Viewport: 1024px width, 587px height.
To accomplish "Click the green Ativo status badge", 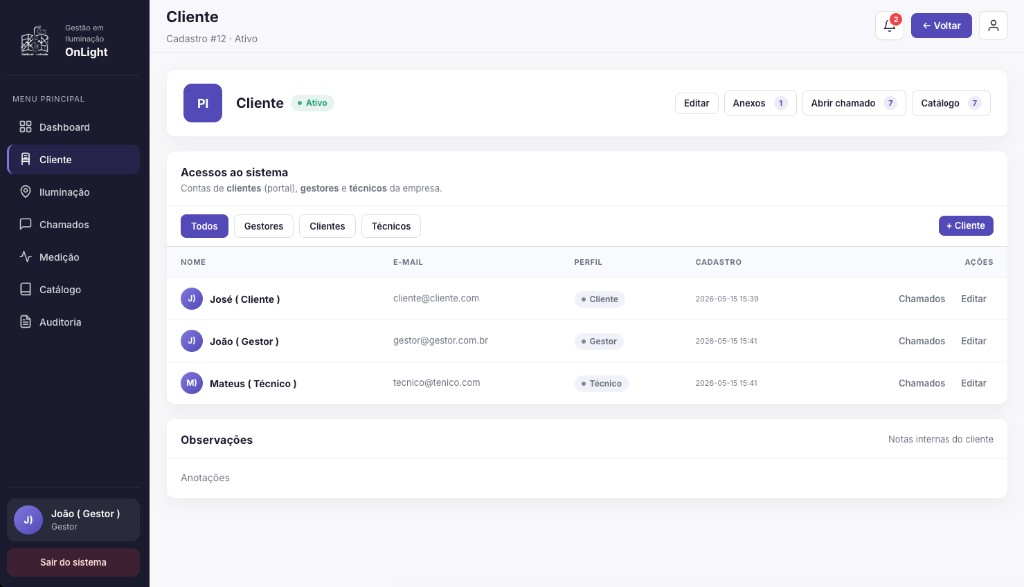I will point(312,103).
